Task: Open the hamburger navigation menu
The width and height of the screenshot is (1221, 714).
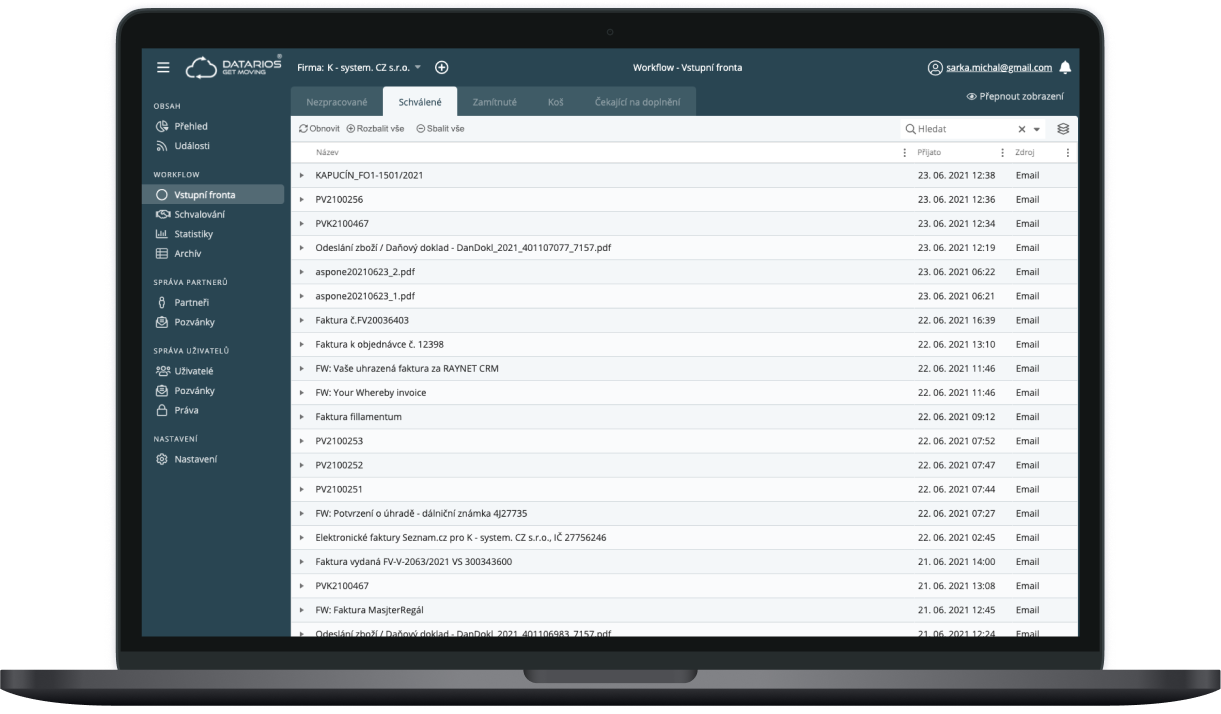Action: coord(163,68)
